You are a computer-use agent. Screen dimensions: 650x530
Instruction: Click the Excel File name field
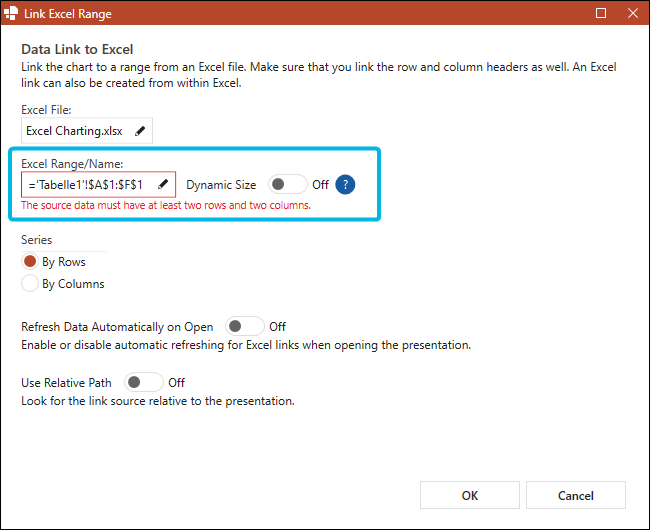tap(87, 131)
